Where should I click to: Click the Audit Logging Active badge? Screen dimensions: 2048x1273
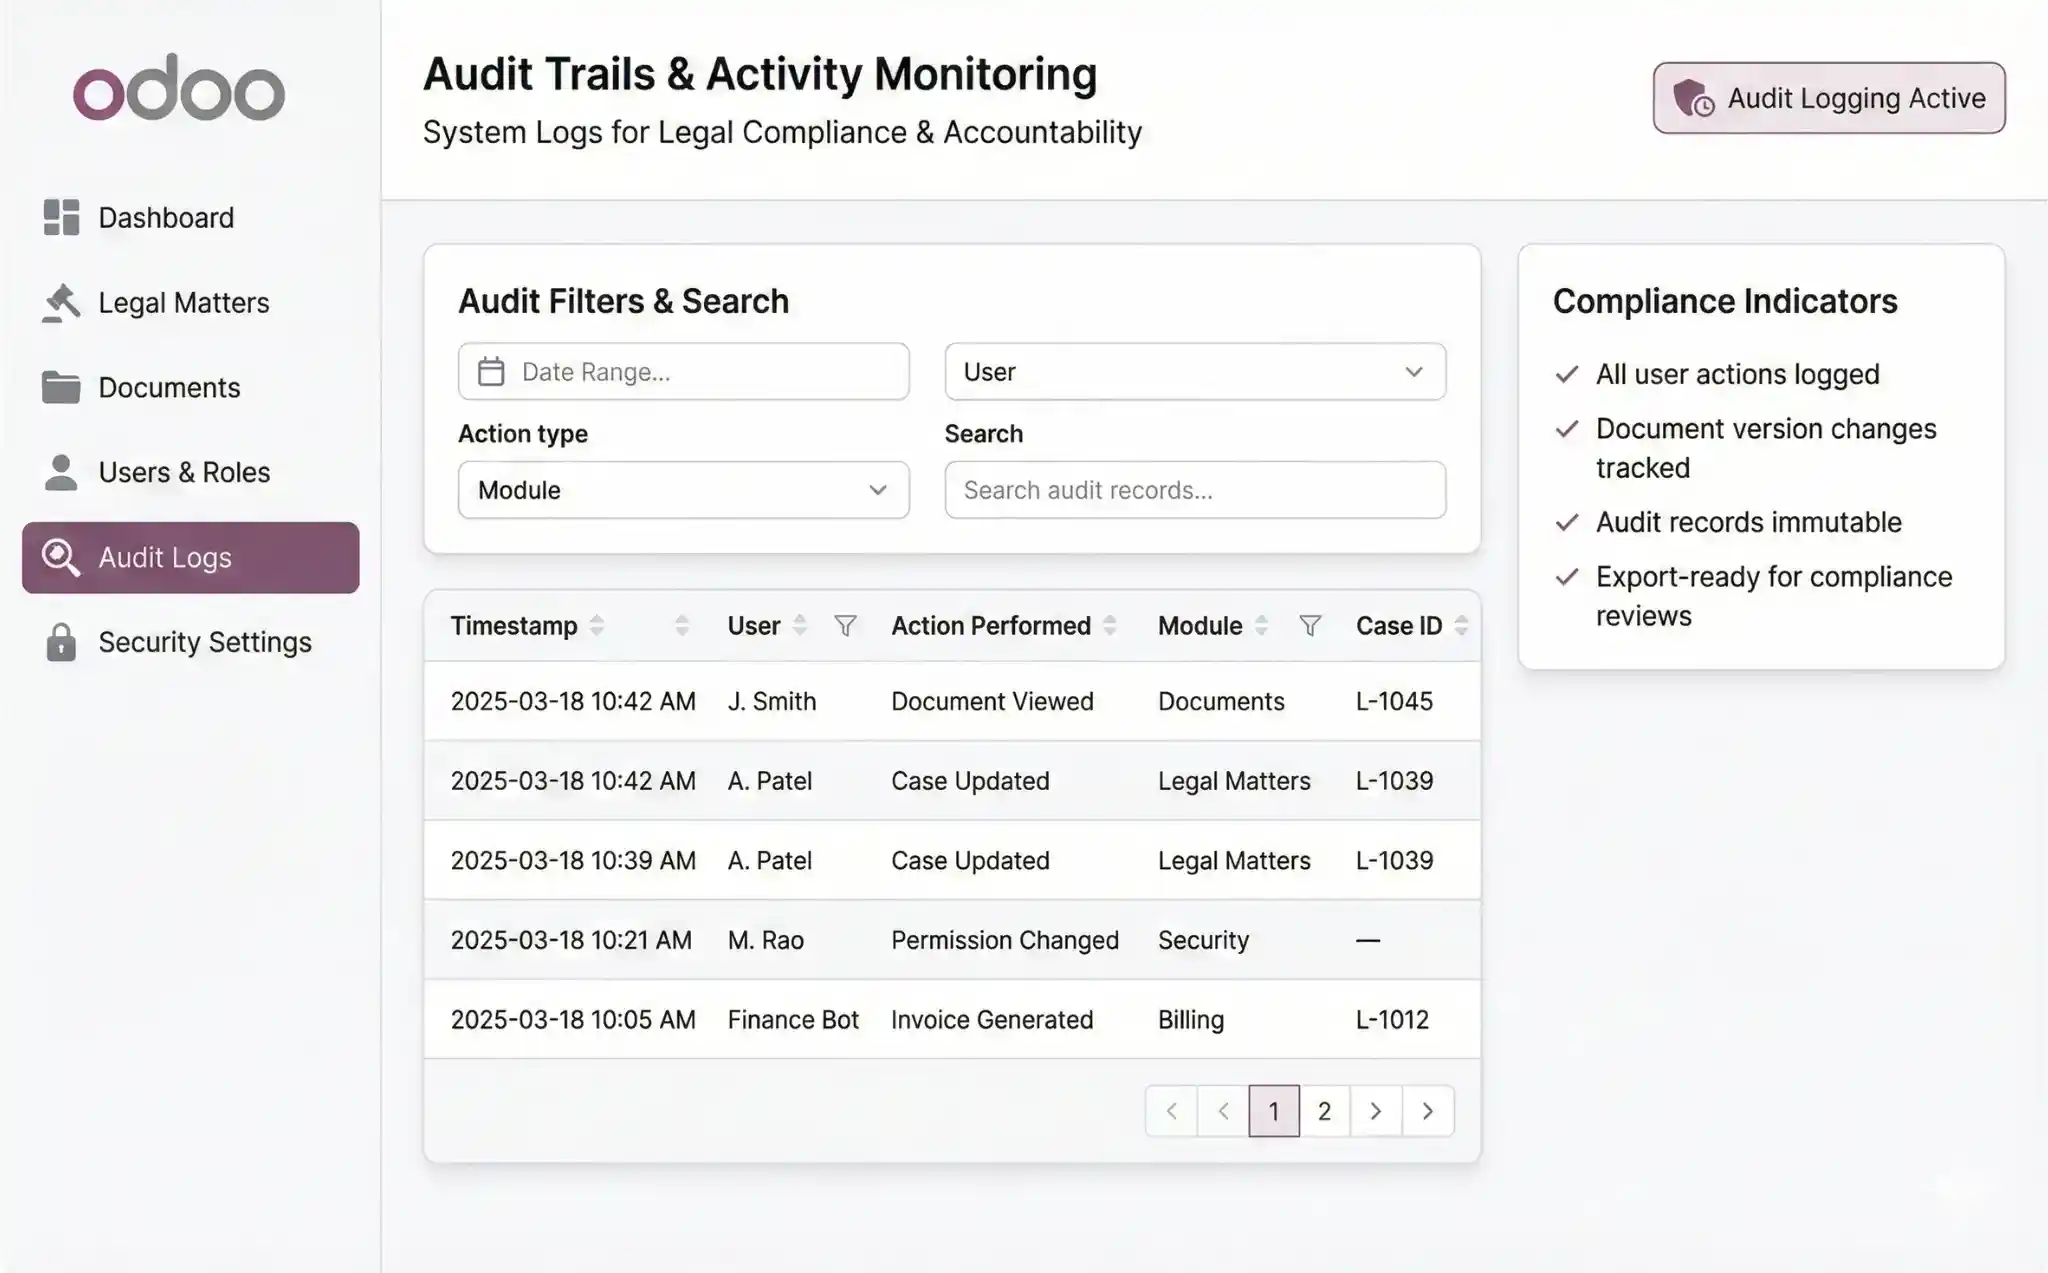pos(1827,97)
